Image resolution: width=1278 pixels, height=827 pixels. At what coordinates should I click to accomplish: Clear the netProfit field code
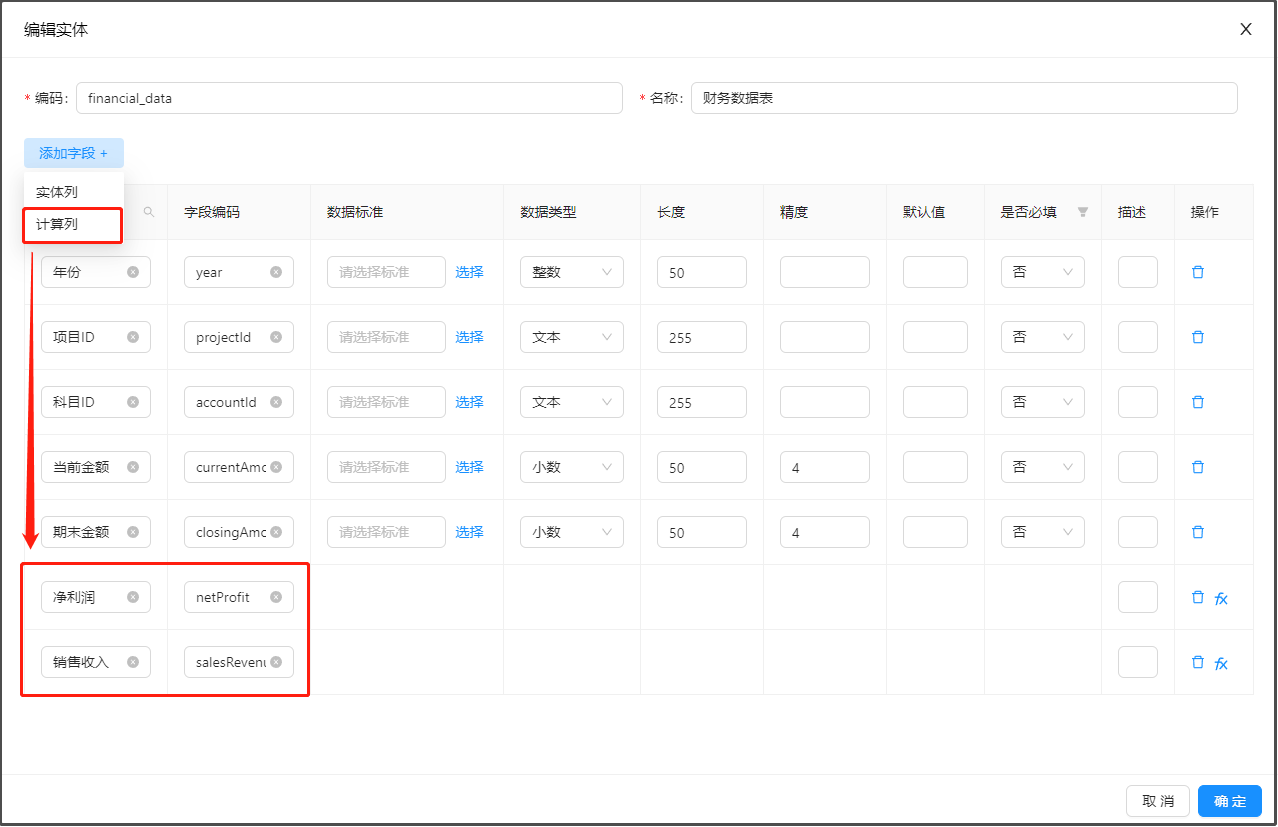276,597
